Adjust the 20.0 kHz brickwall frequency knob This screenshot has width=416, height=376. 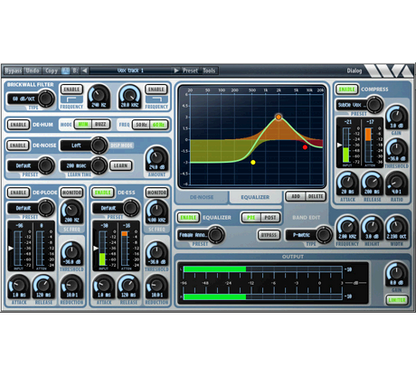pyautogui.click(x=130, y=96)
